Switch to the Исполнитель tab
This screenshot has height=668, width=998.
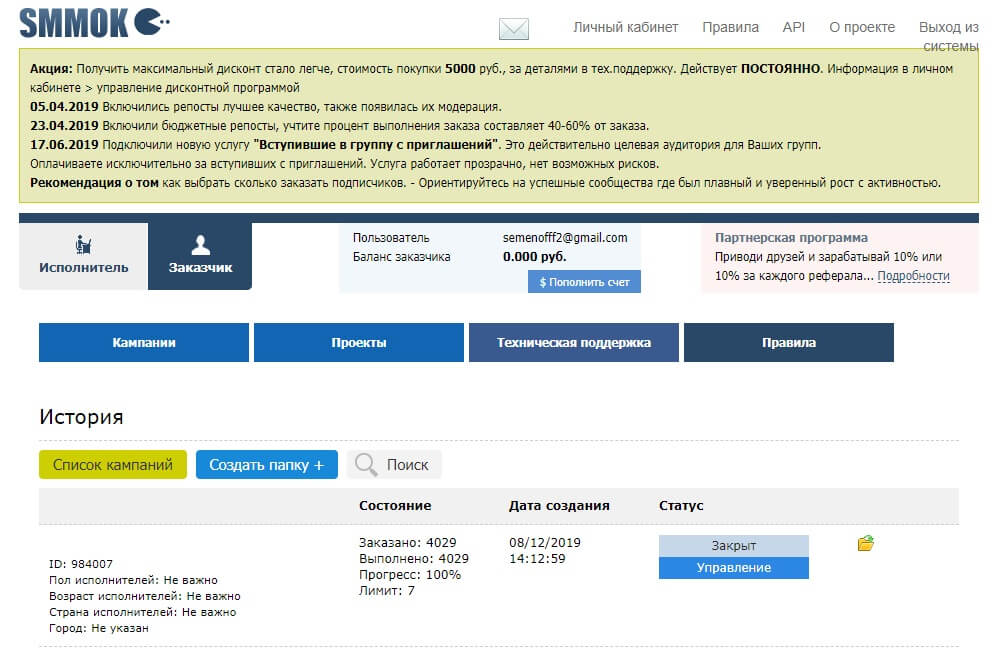pyautogui.click(x=83, y=256)
